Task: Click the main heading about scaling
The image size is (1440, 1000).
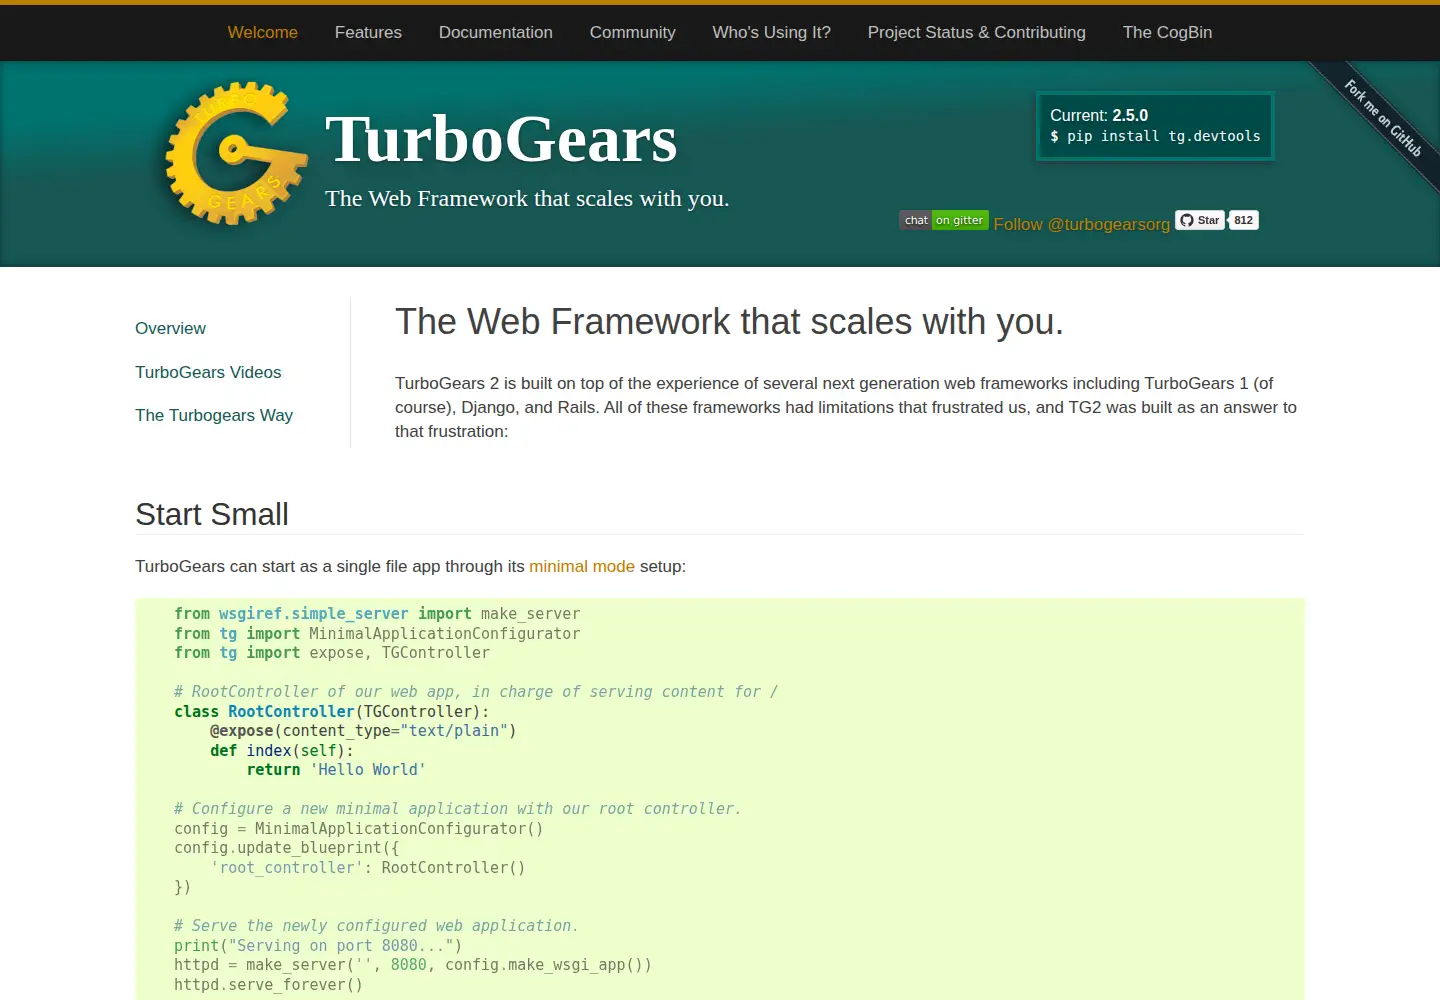Action: 729,322
